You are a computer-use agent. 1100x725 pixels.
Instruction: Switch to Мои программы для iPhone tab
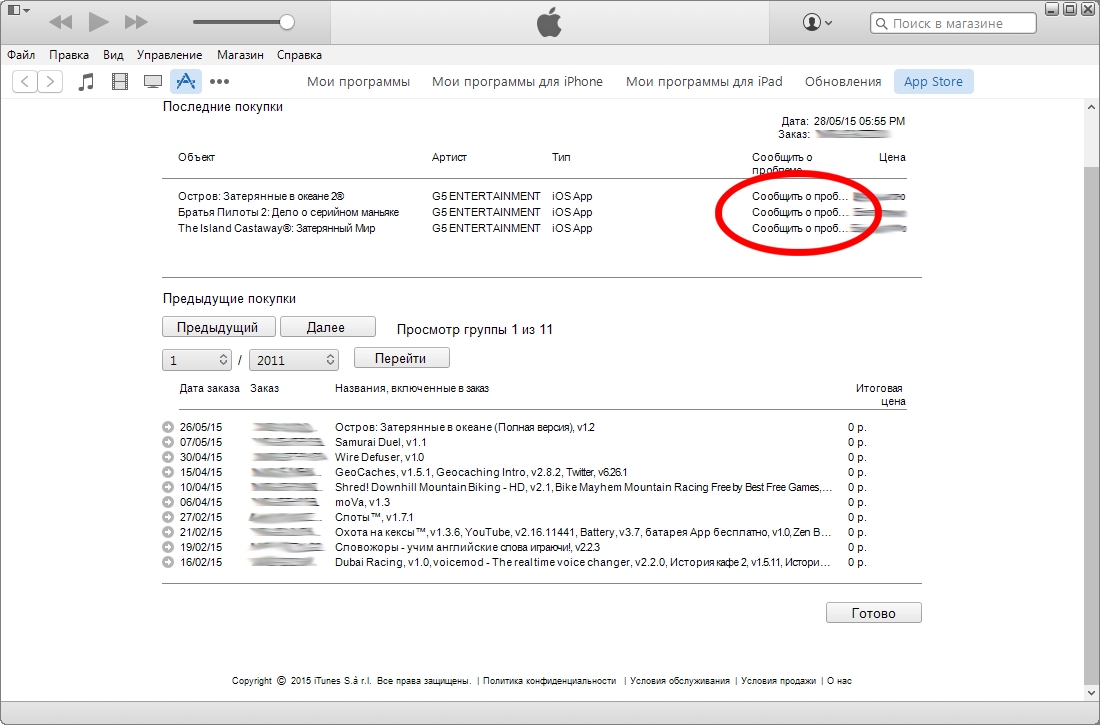pyautogui.click(x=517, y=81)
